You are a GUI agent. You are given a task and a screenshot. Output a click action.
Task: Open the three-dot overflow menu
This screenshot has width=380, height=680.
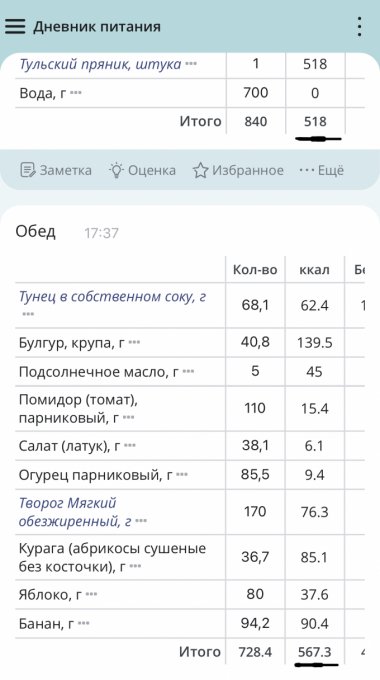tap(359, 27)
